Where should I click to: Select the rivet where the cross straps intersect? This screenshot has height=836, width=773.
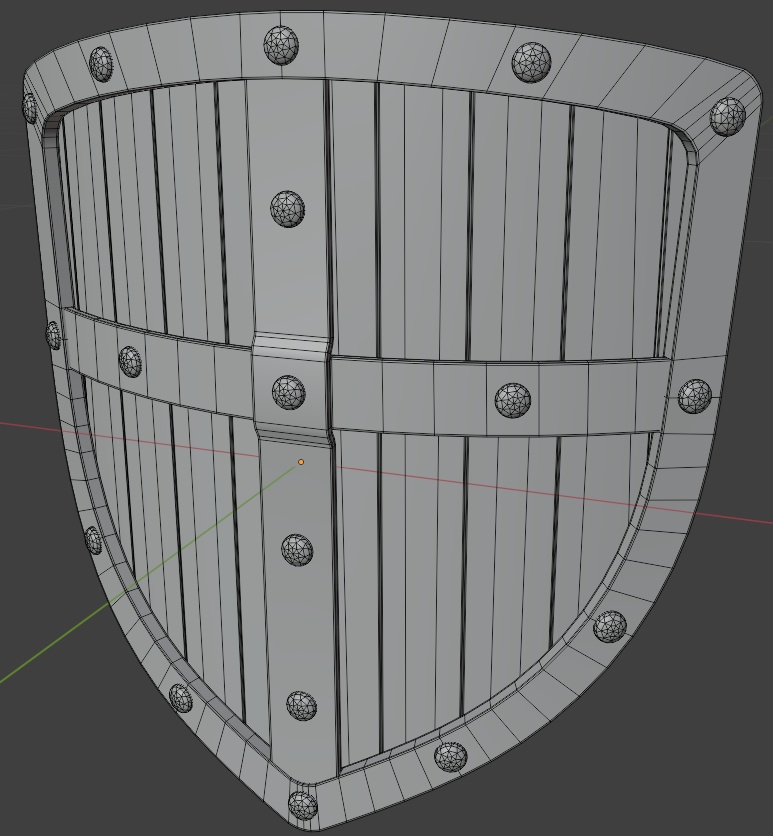pos(288,392)
